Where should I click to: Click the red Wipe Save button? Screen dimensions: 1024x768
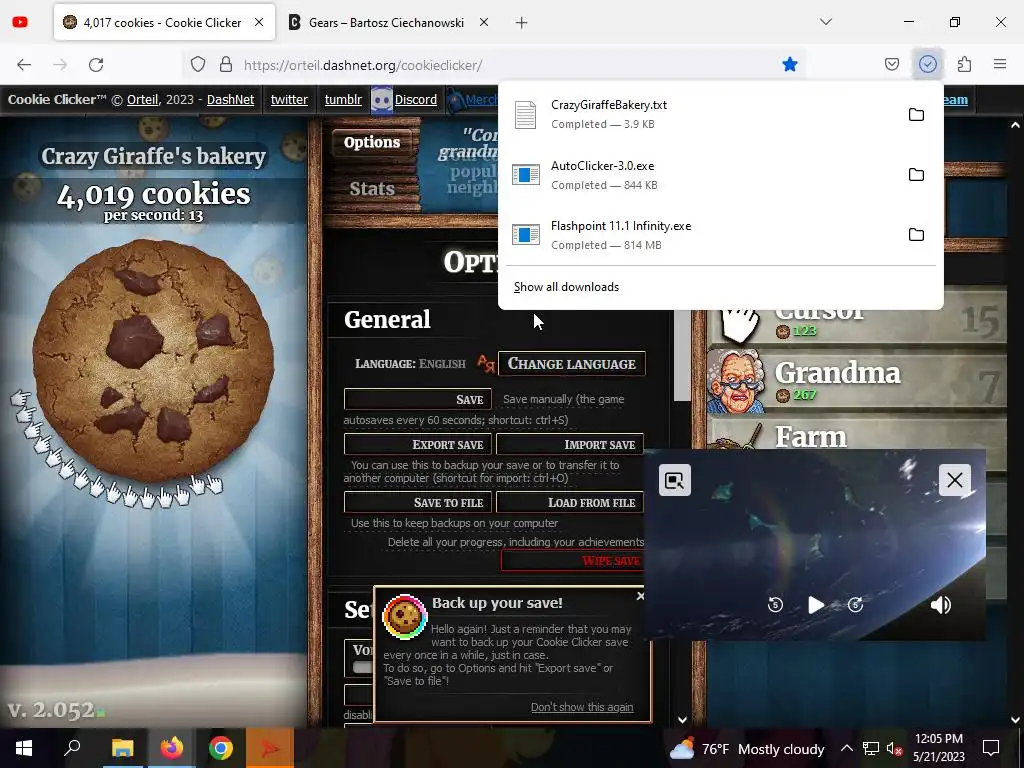(573, 560)
